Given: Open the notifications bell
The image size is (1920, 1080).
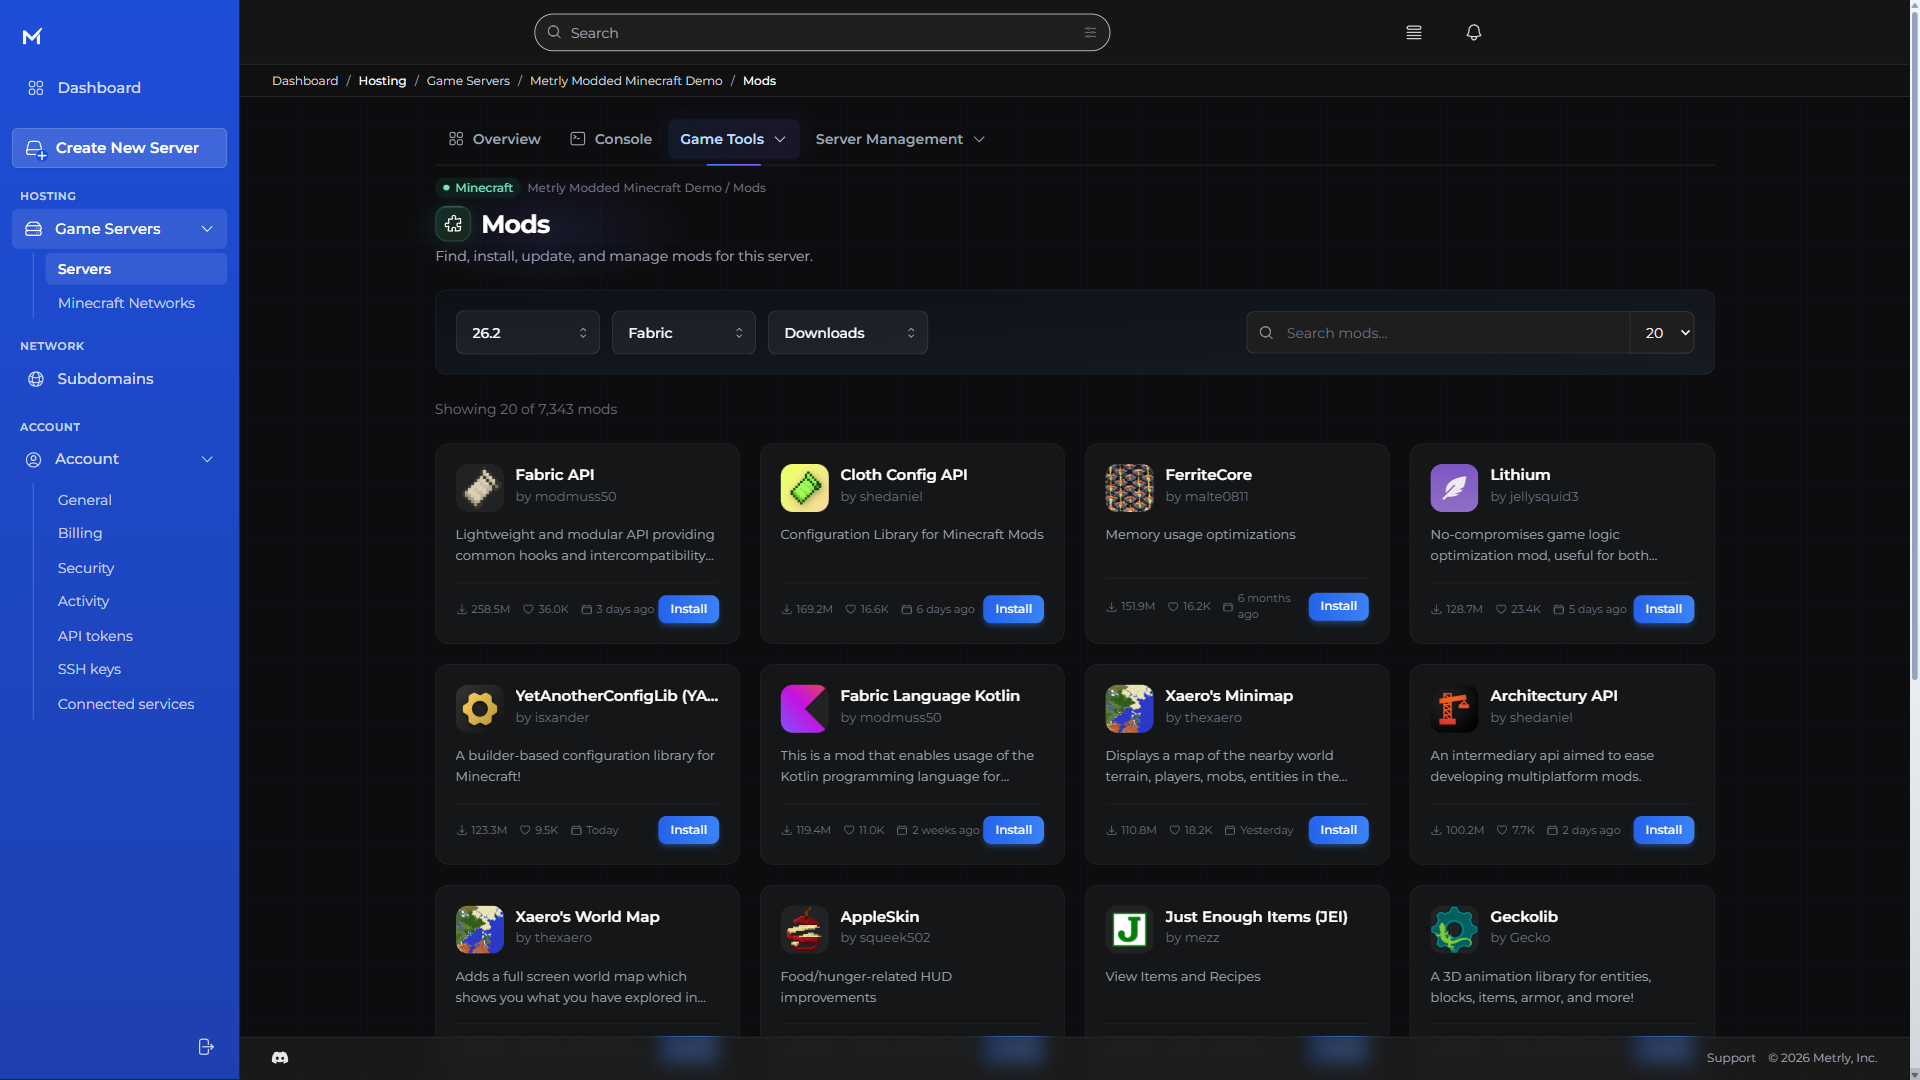Looking at the screenshot, I should (1473, 33).
